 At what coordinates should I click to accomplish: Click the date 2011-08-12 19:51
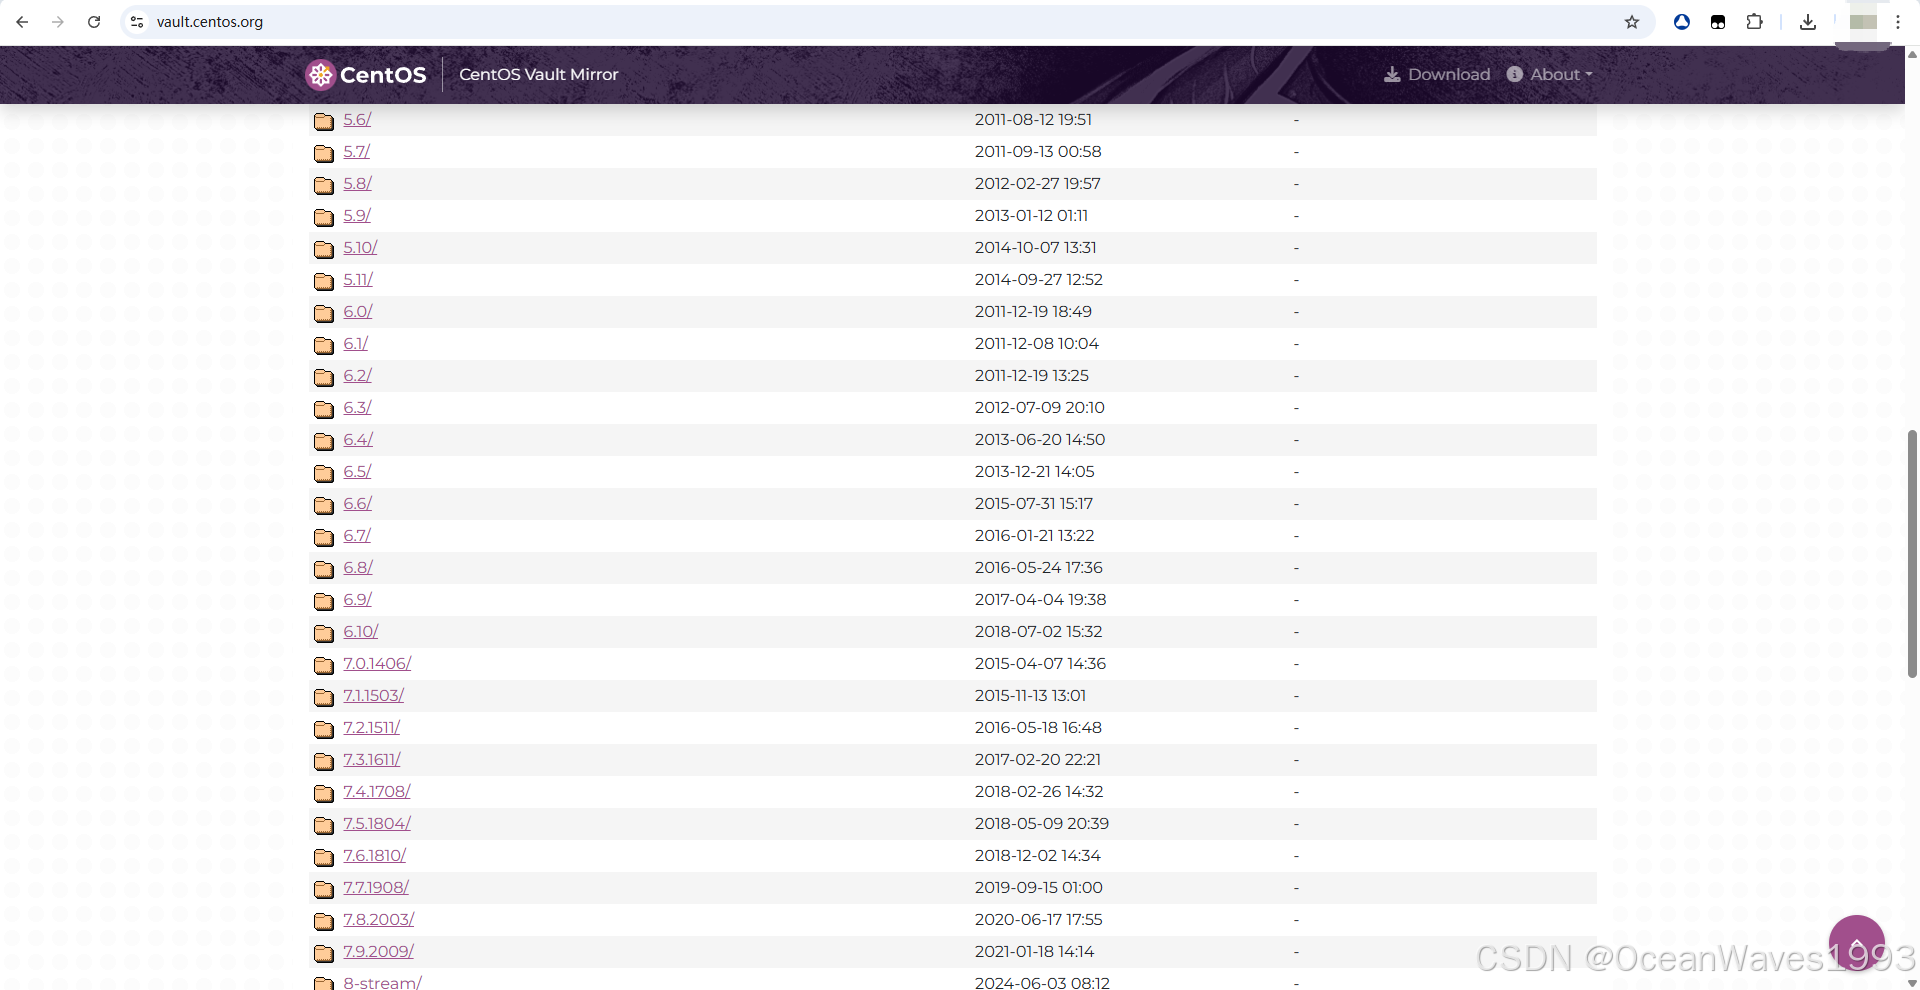pos(1033,119)
